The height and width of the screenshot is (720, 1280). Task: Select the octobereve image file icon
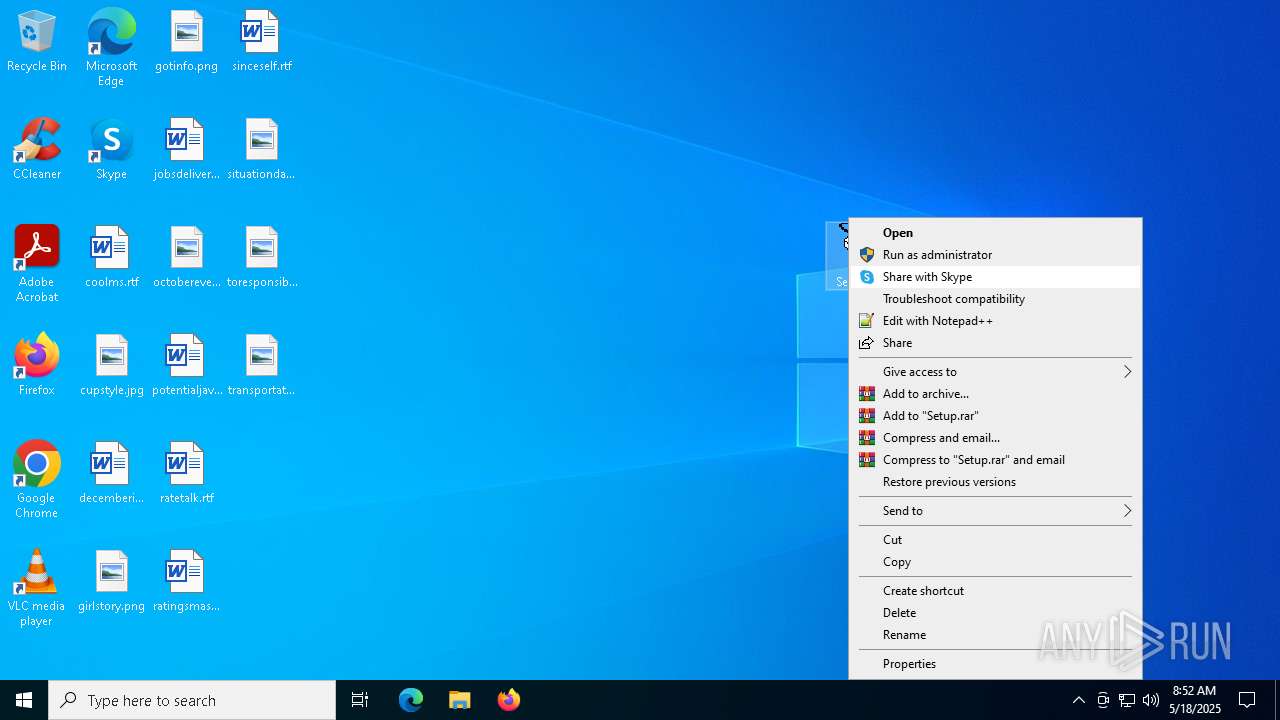[x=186, y=258]
